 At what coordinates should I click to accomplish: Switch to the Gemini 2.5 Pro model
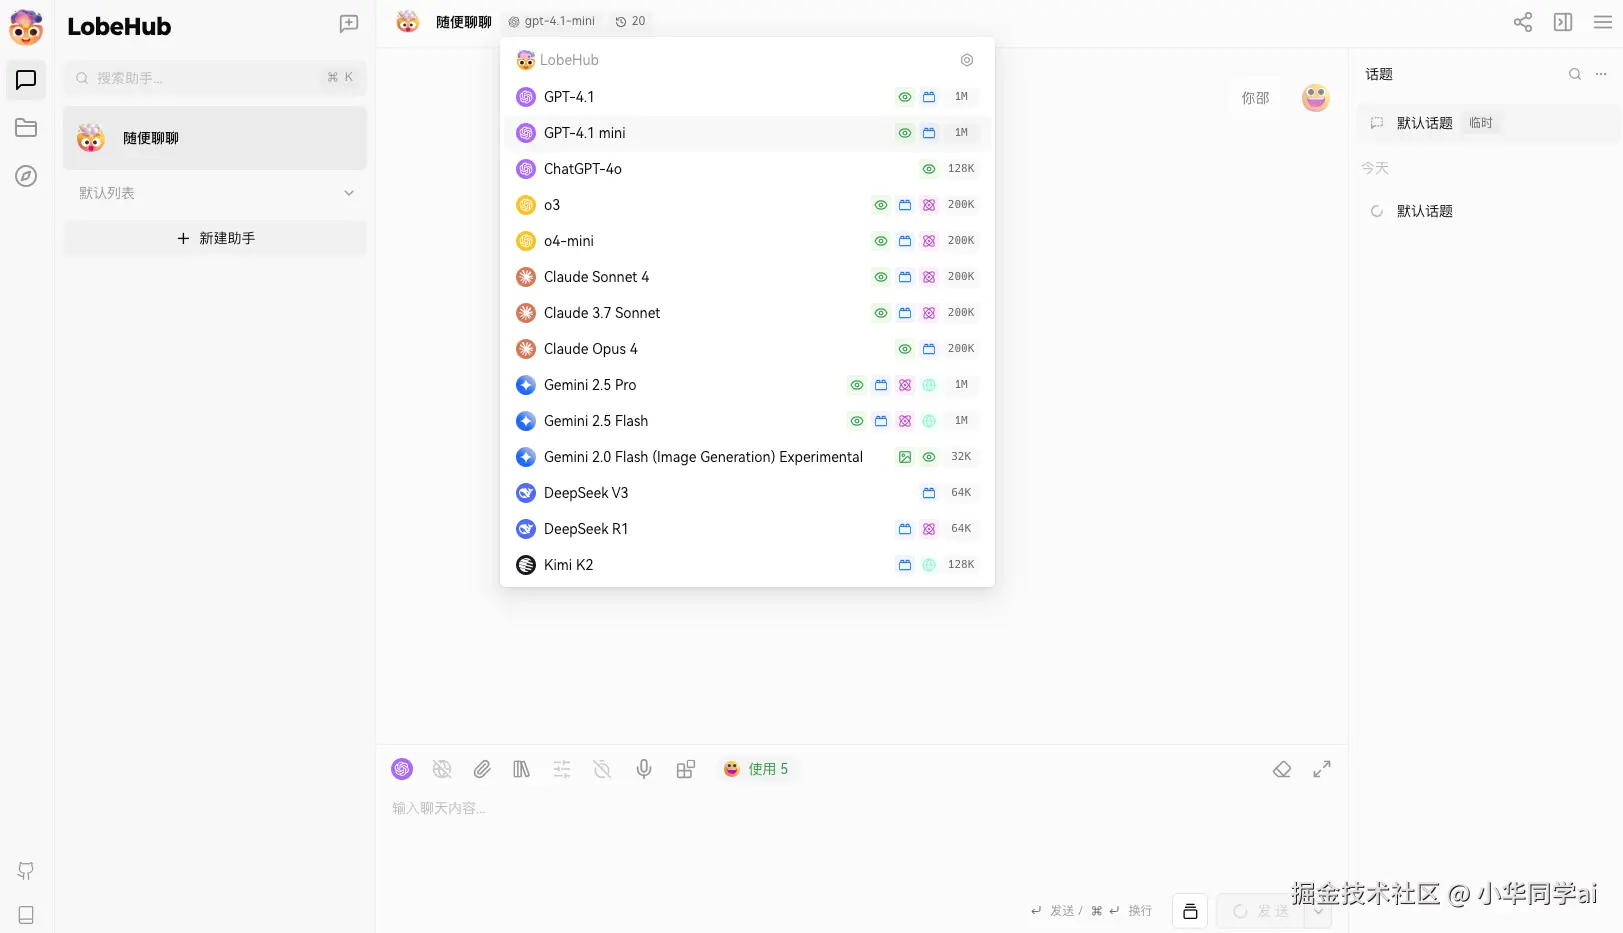(x=747, y=385)
